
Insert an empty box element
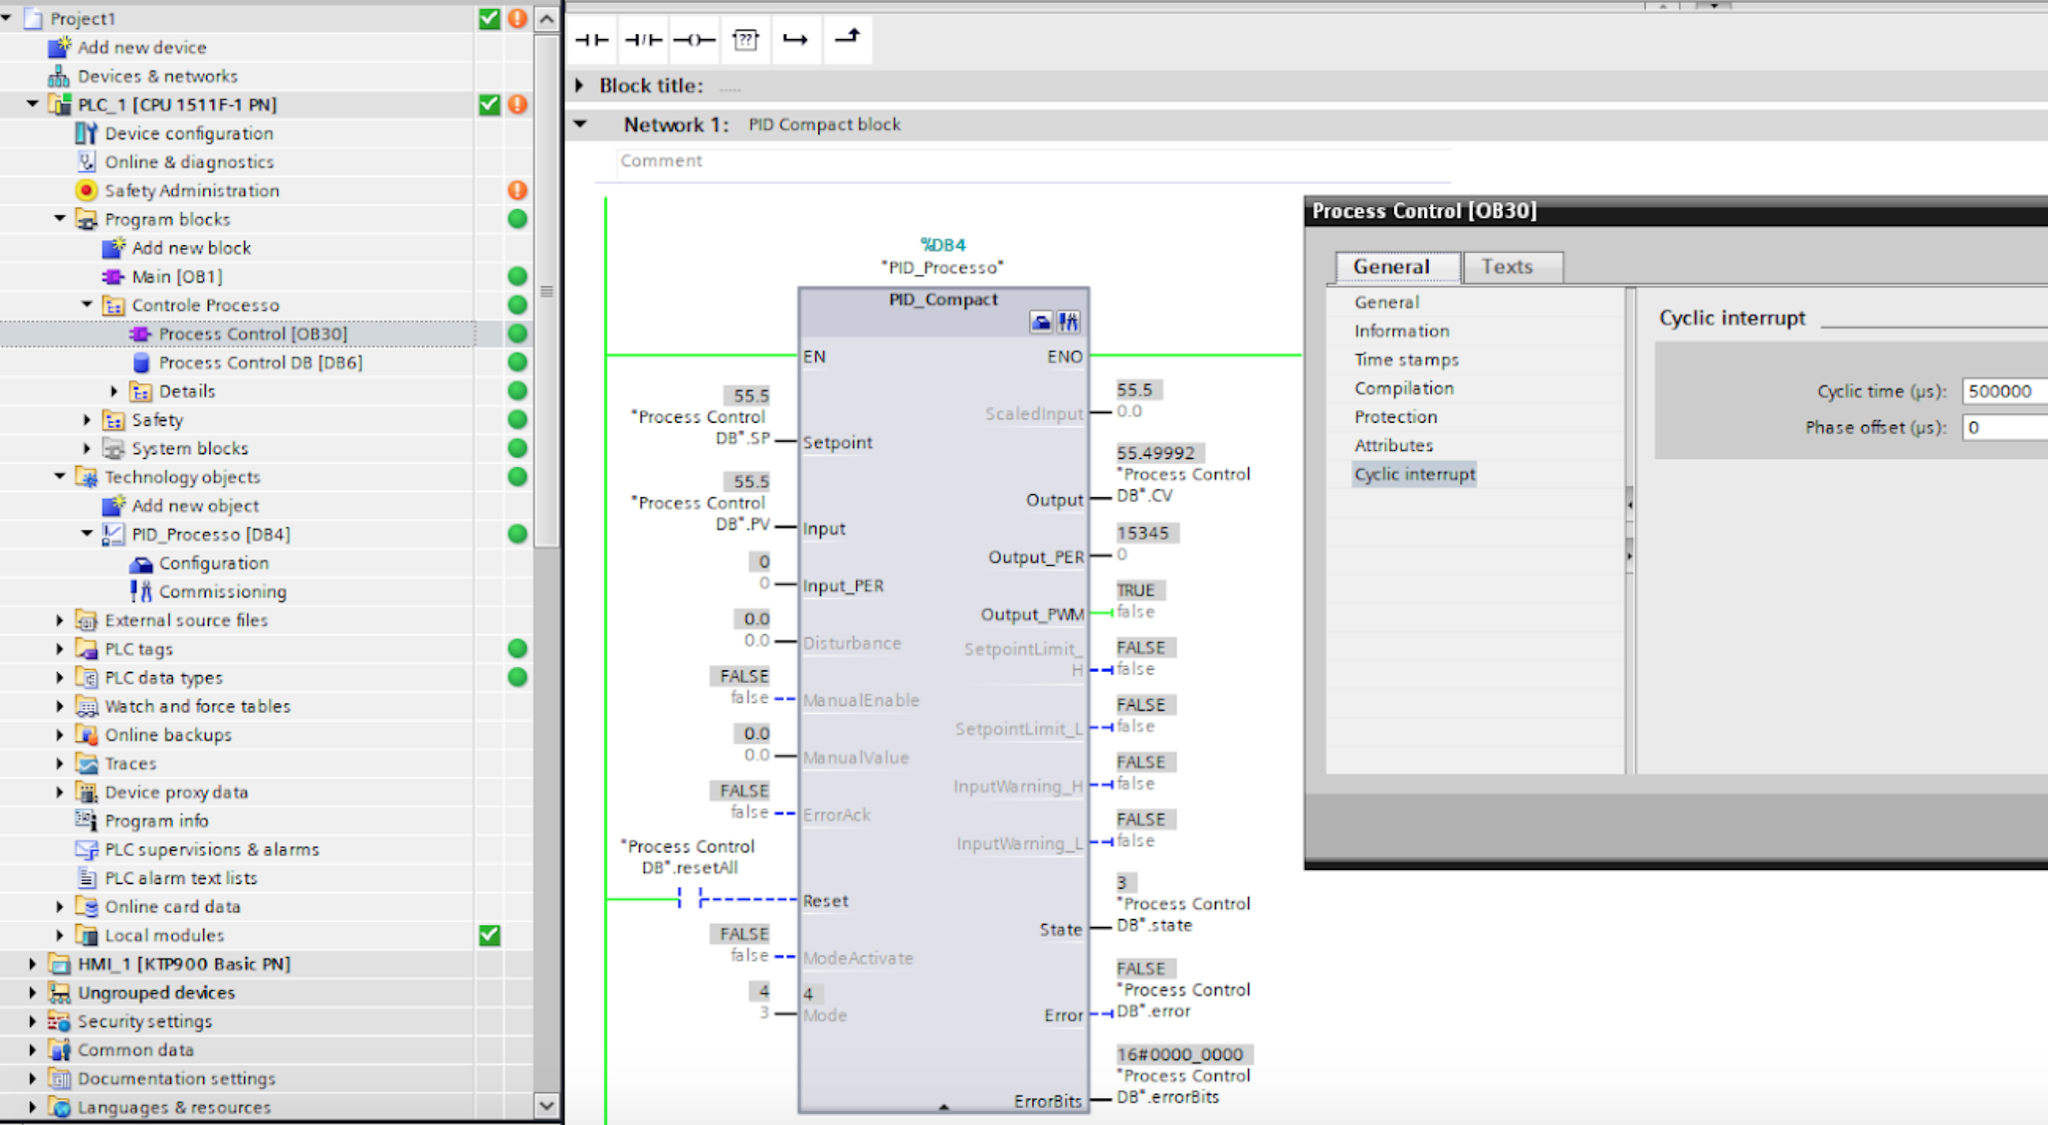[x=746, y=39]
